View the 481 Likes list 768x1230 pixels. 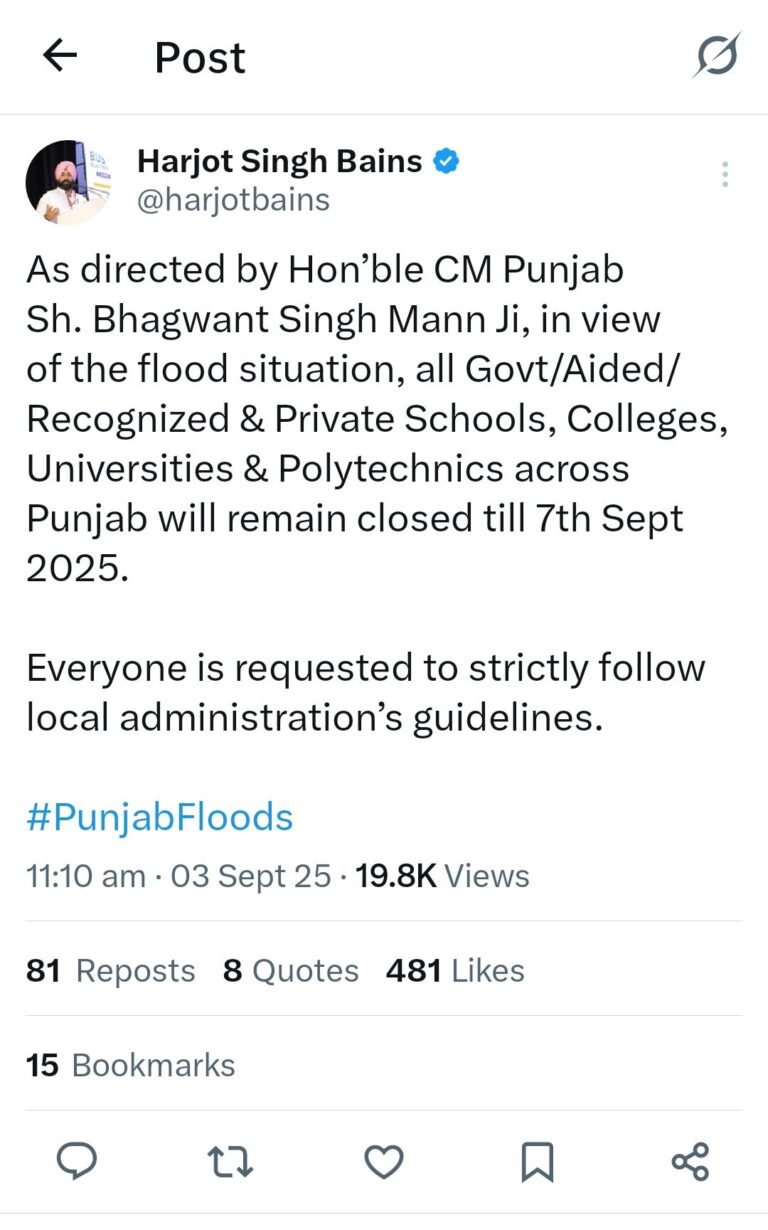(x=455, y=970)
